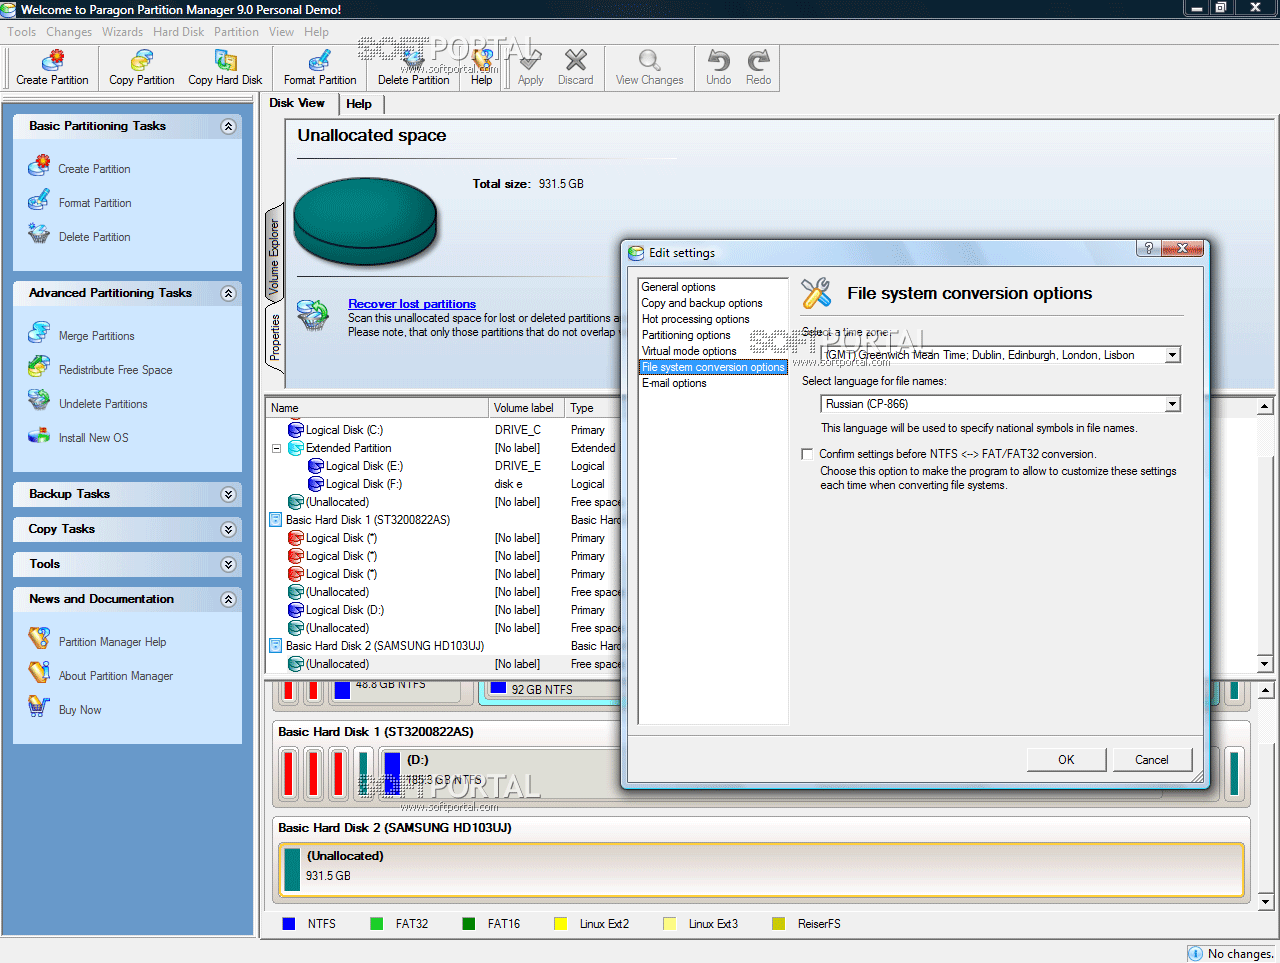Click the FAT32 green legend swatch

[x=377, y=924]
